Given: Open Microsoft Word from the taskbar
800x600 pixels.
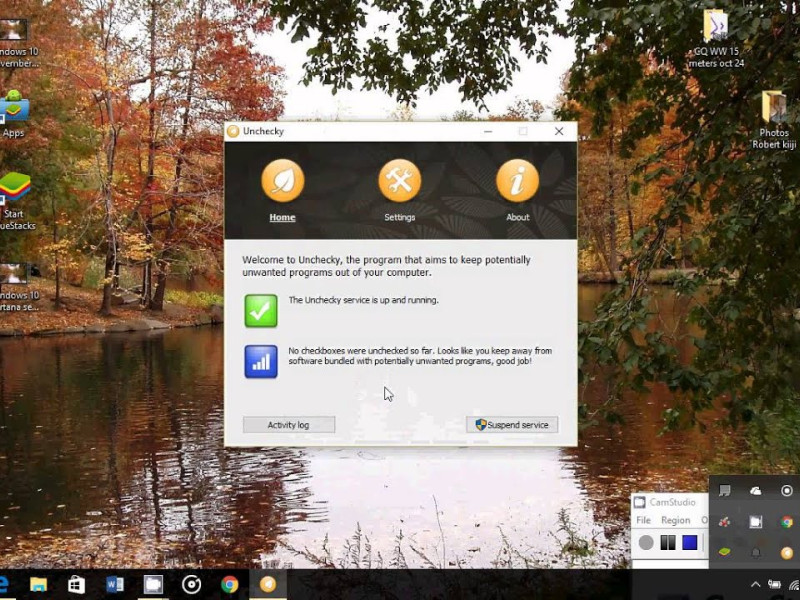Looking at the screenshot, I should pyautogui.click(x=115, y=585).
